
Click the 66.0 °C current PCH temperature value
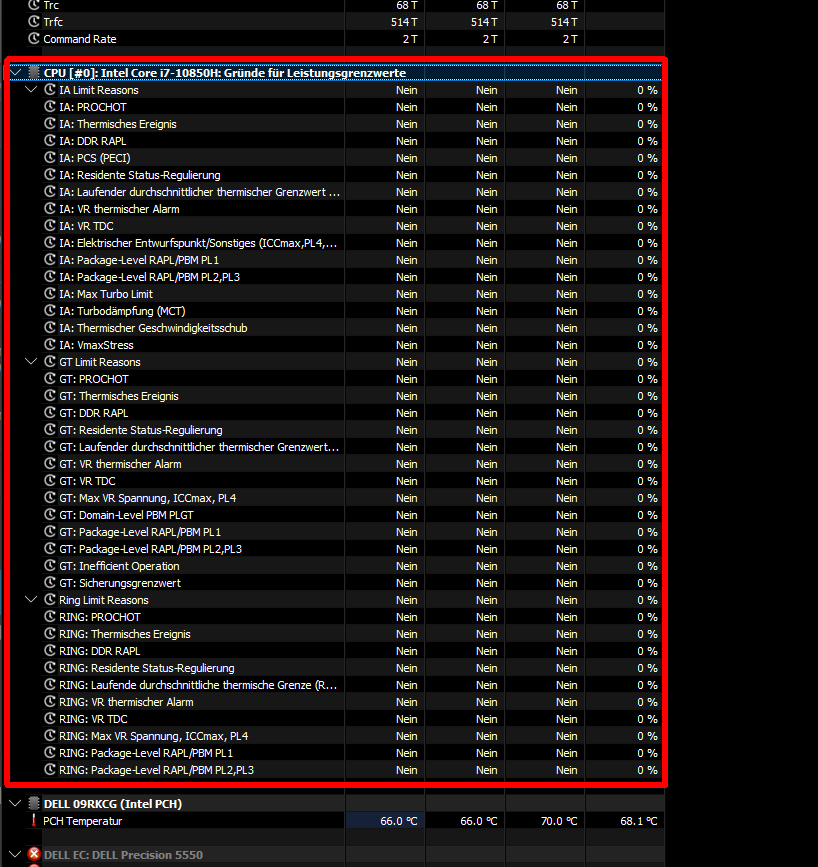point(399,821)
